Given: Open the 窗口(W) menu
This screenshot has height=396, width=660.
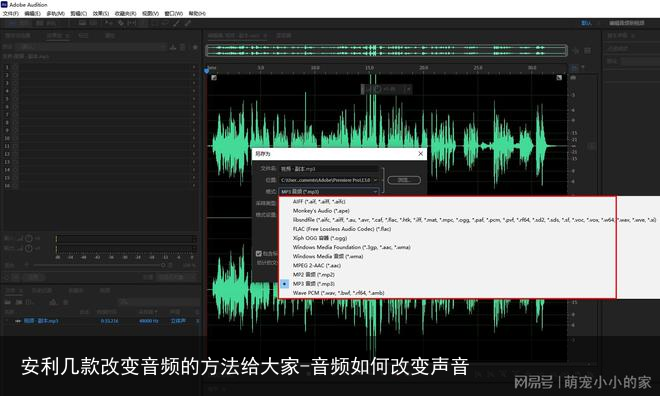Looking at the screenshot, I should tap(174, 13).
